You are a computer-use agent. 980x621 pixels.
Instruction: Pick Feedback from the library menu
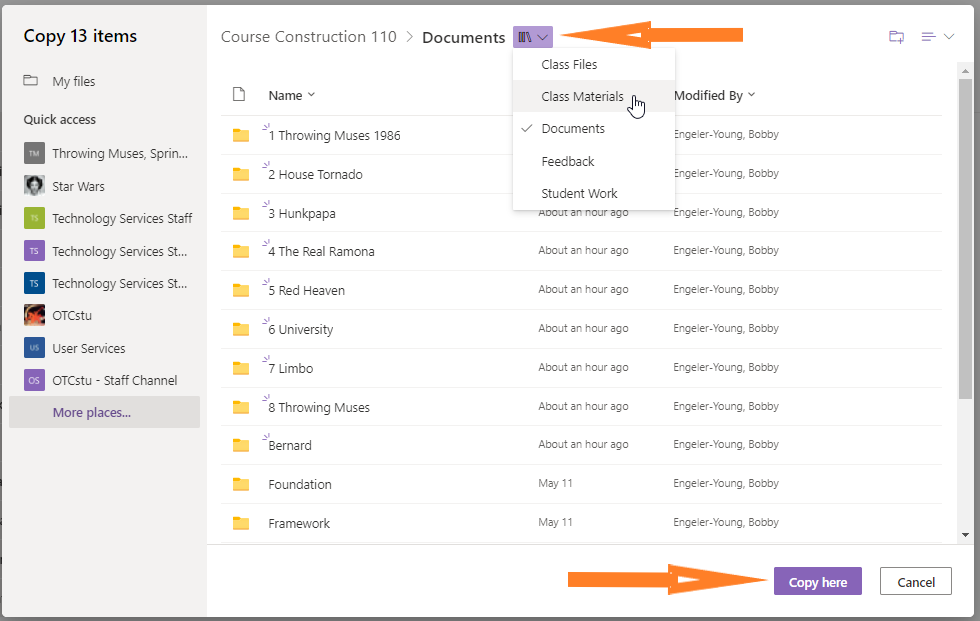coord(594,161)
